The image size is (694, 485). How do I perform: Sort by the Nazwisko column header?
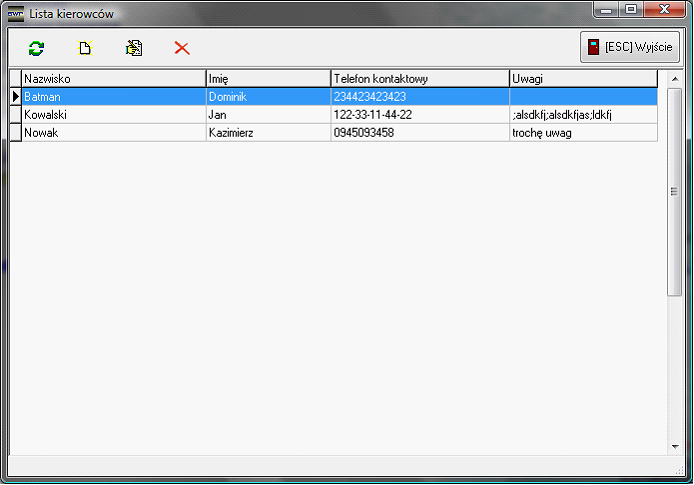113,78
